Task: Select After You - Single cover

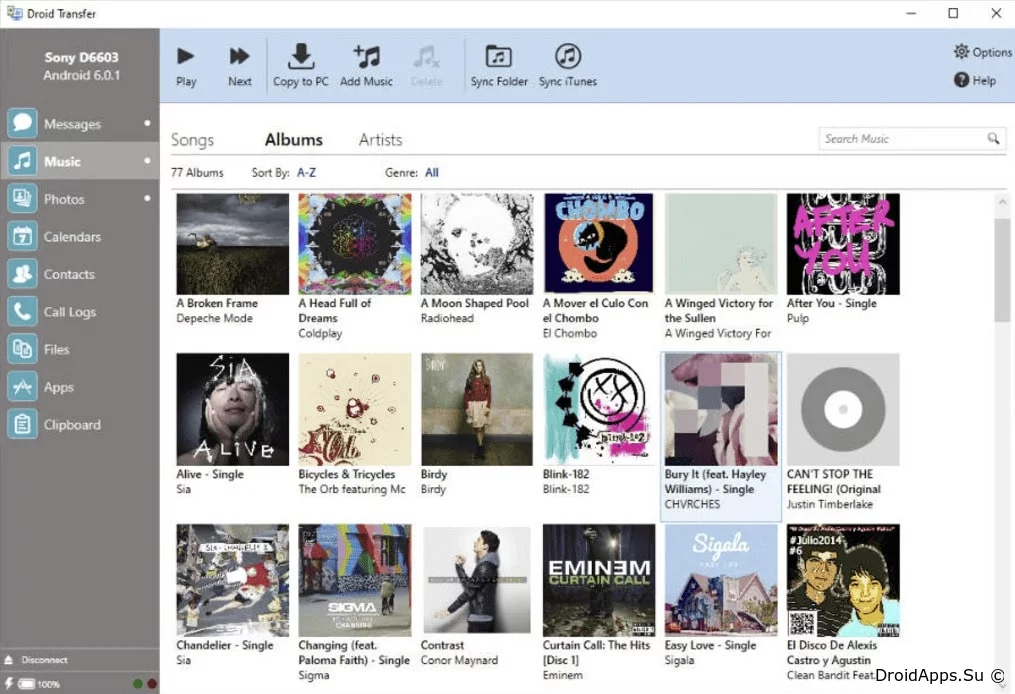Action: coord(843,244)
